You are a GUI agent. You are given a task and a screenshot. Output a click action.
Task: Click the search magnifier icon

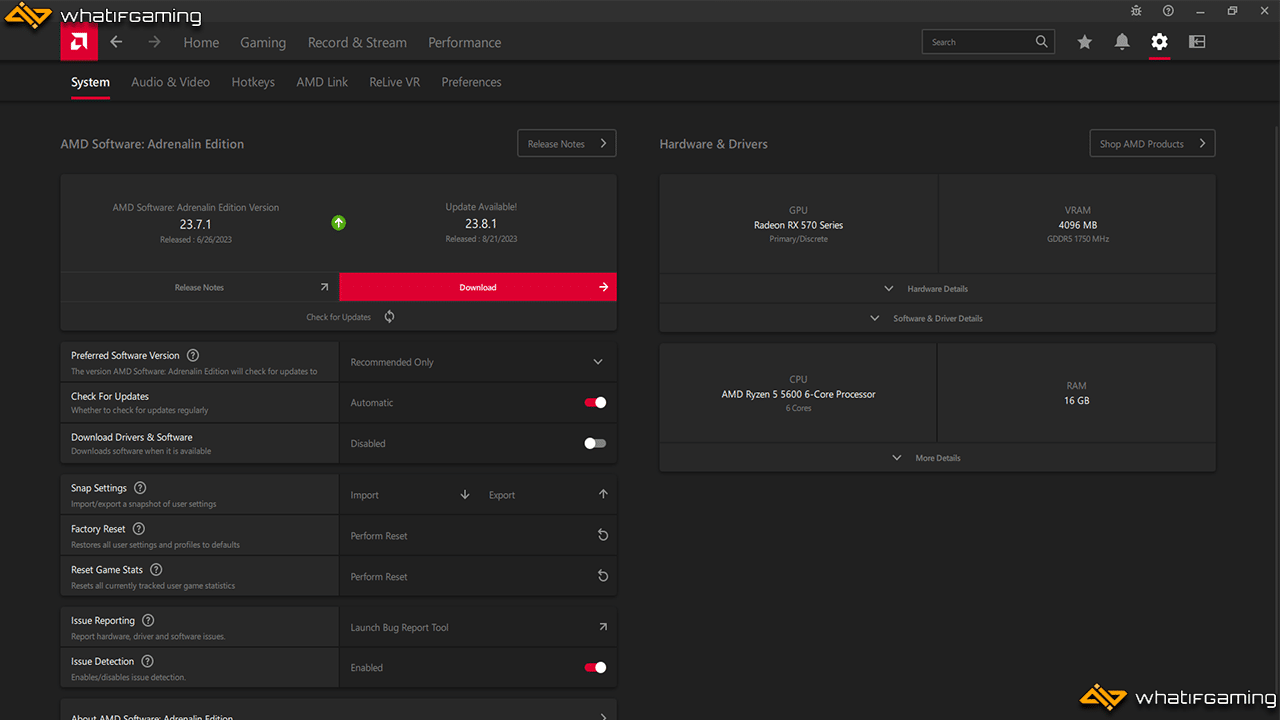point(1042,42)
